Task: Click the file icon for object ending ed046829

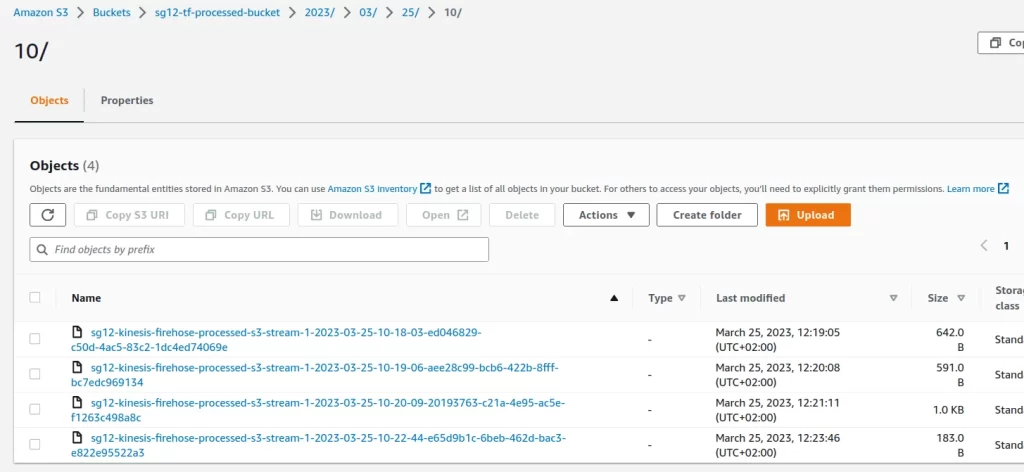Action: (x=78, y=332)
